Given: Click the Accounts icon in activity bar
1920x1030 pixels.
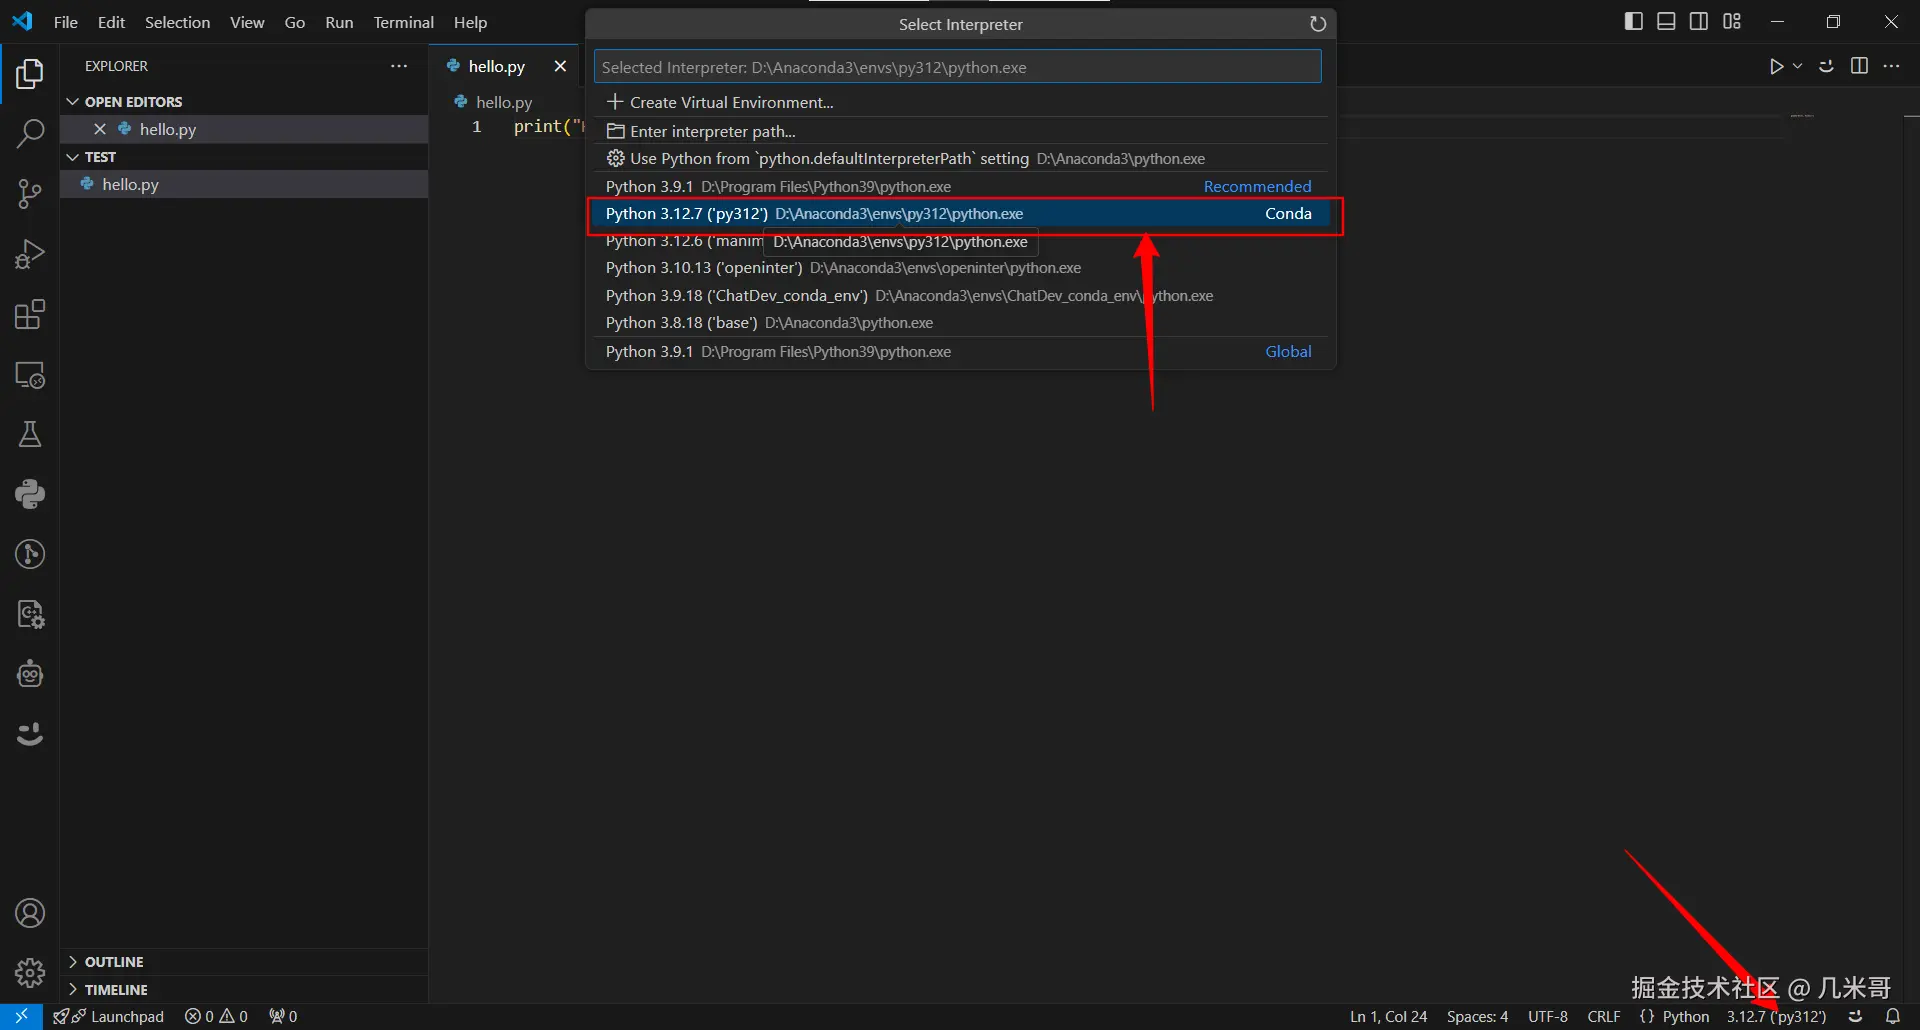Looking at the screenshot, I should click(x=30, y=913).
